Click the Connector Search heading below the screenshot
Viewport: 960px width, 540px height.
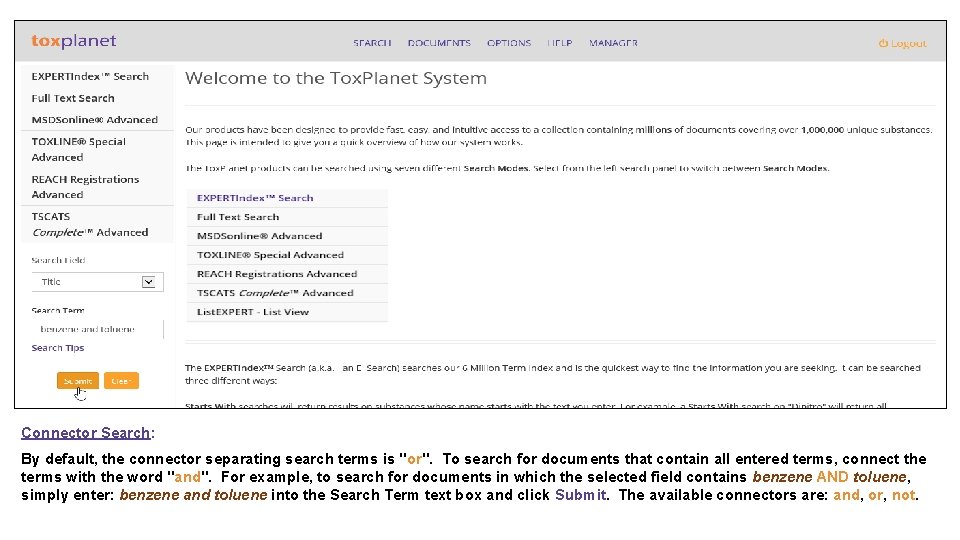coord(86,433)
